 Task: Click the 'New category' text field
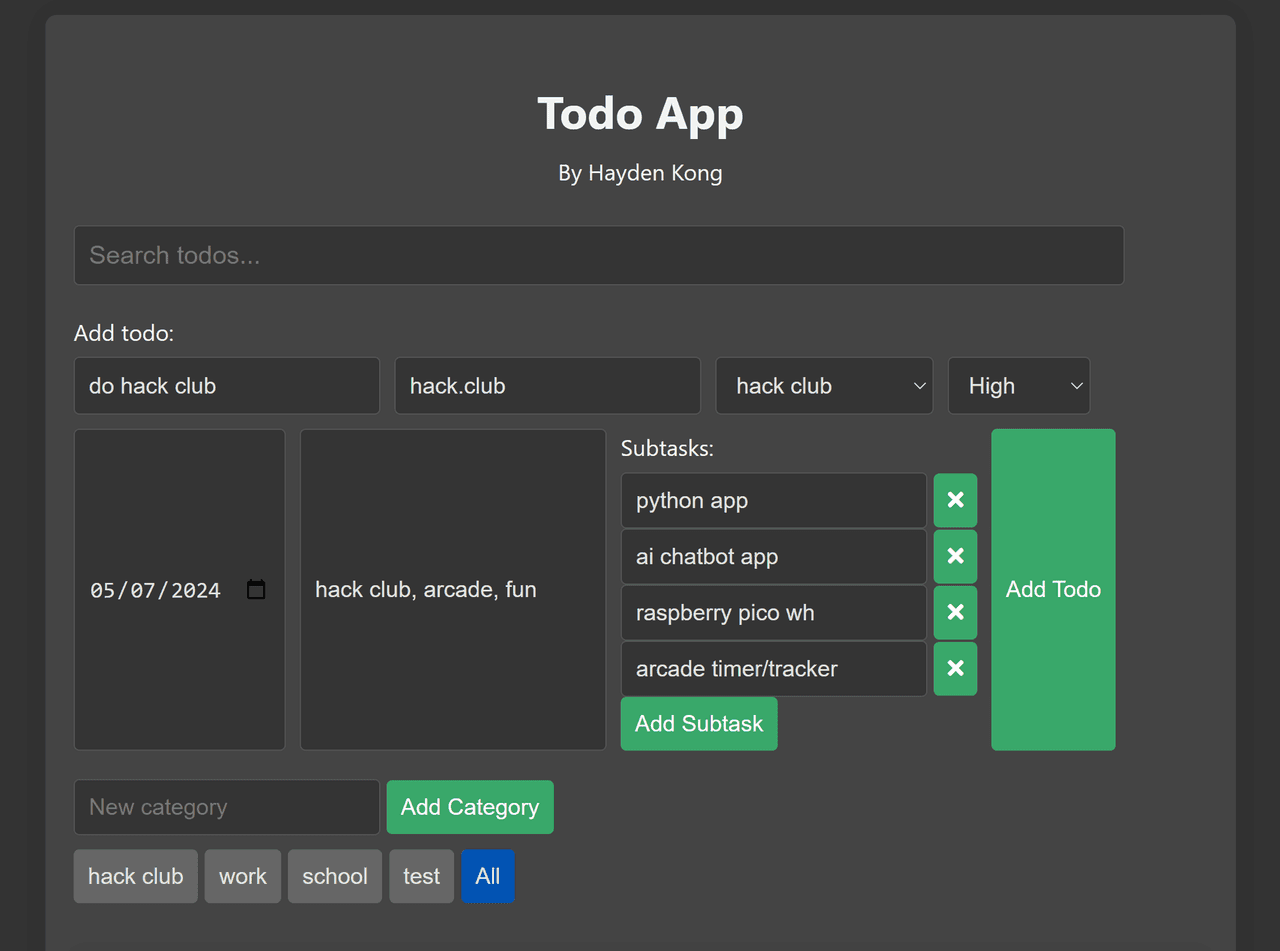pos(226,807)
